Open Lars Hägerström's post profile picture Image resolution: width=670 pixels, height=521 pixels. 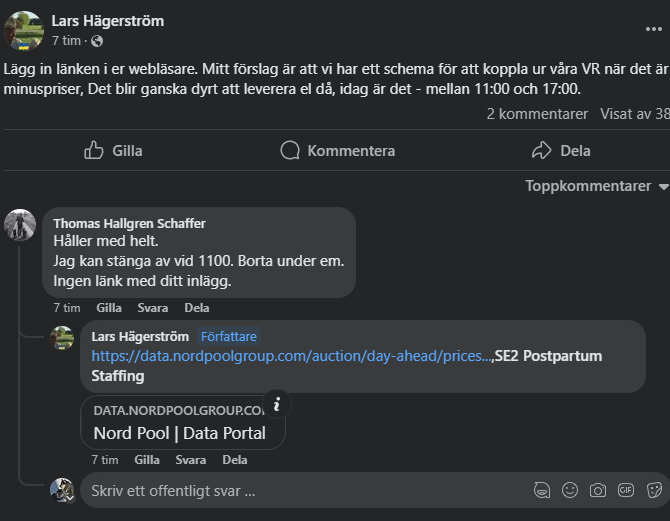[24, 31]
